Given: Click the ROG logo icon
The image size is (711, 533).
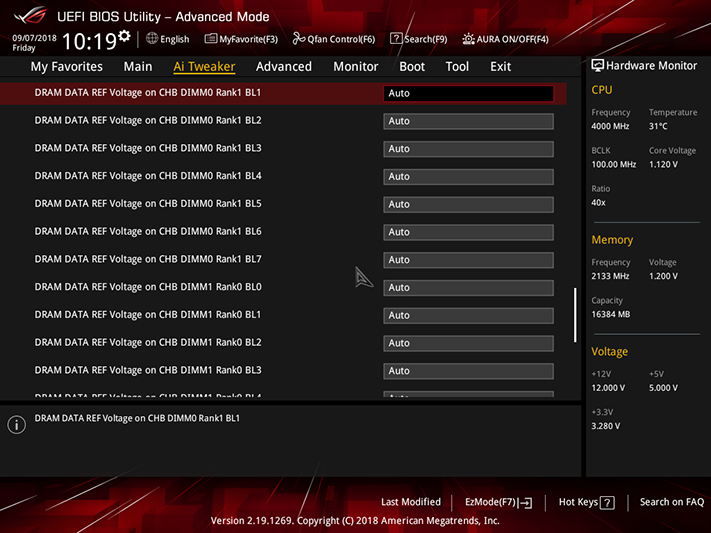Looking at the screenshot, I should [30, 15].
